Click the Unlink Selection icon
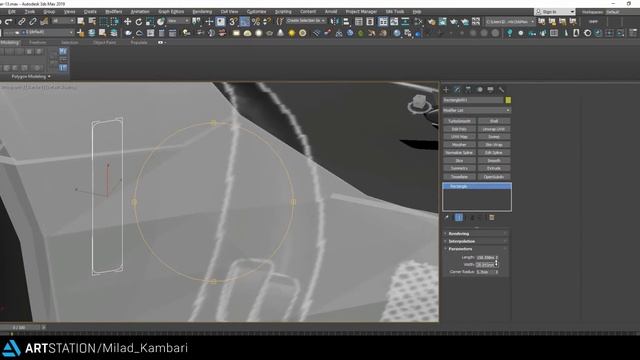 tap(33, 22)
